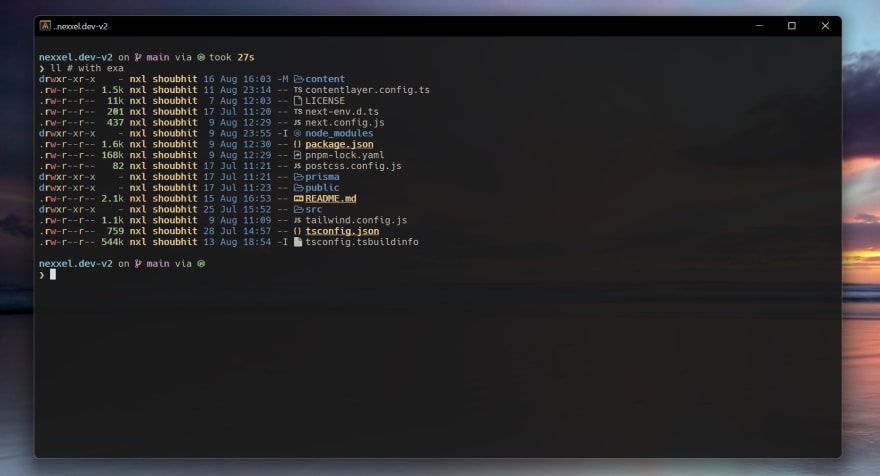The height and width of the screenshot is (476, 880).
Task: Click the markdown icon beside README.md
Action: 298,198
